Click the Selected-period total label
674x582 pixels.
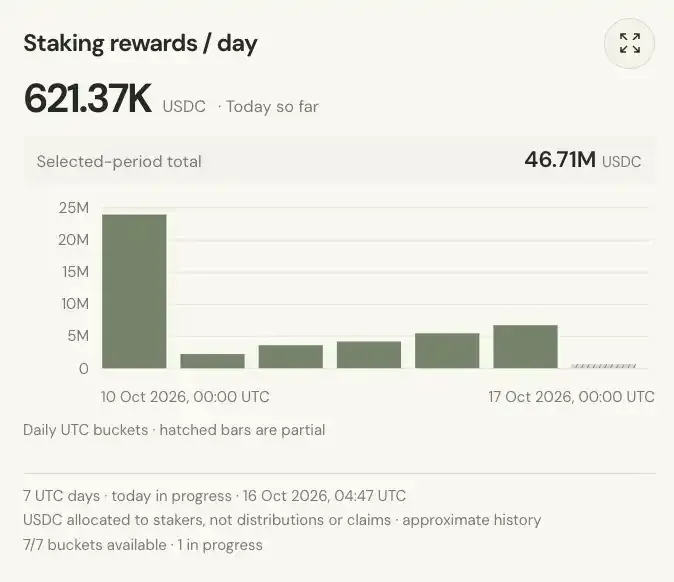pyautogui.click(x=119, y=162)
